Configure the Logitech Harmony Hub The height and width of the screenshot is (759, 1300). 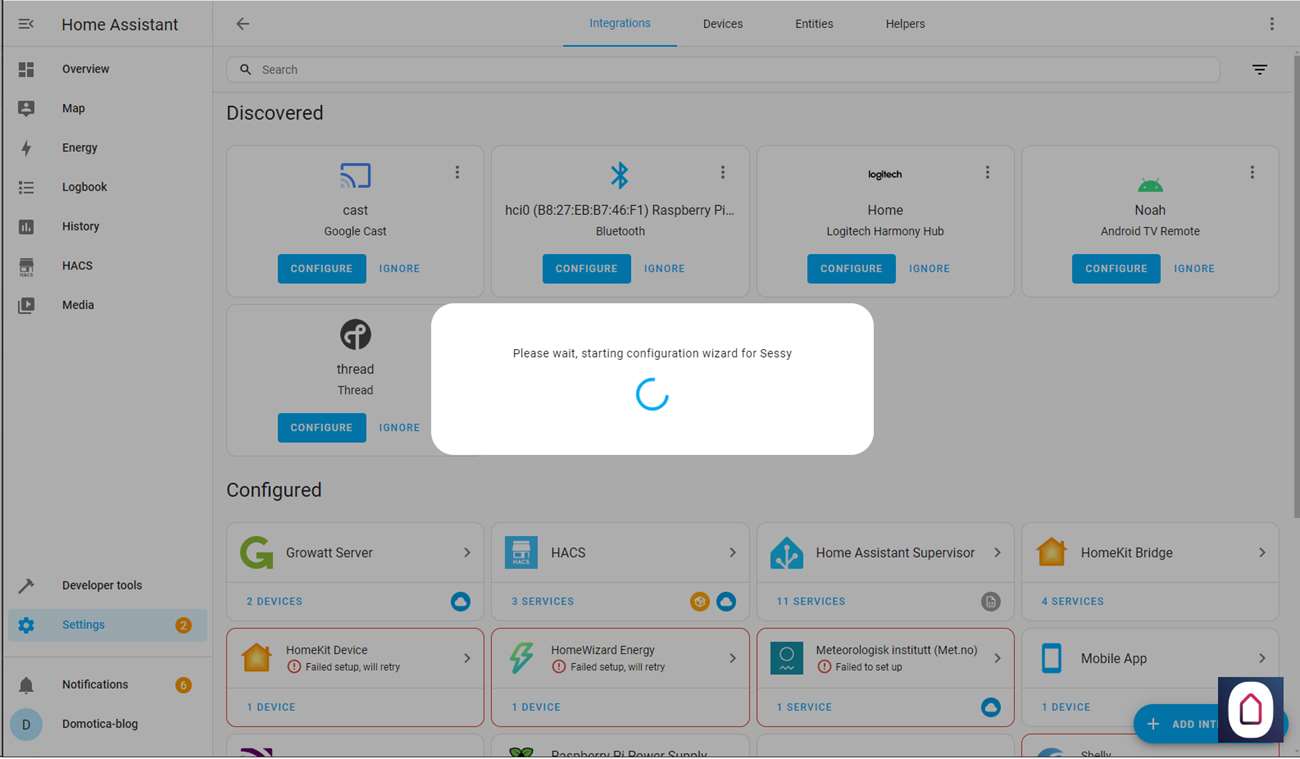tap(851, 269)
